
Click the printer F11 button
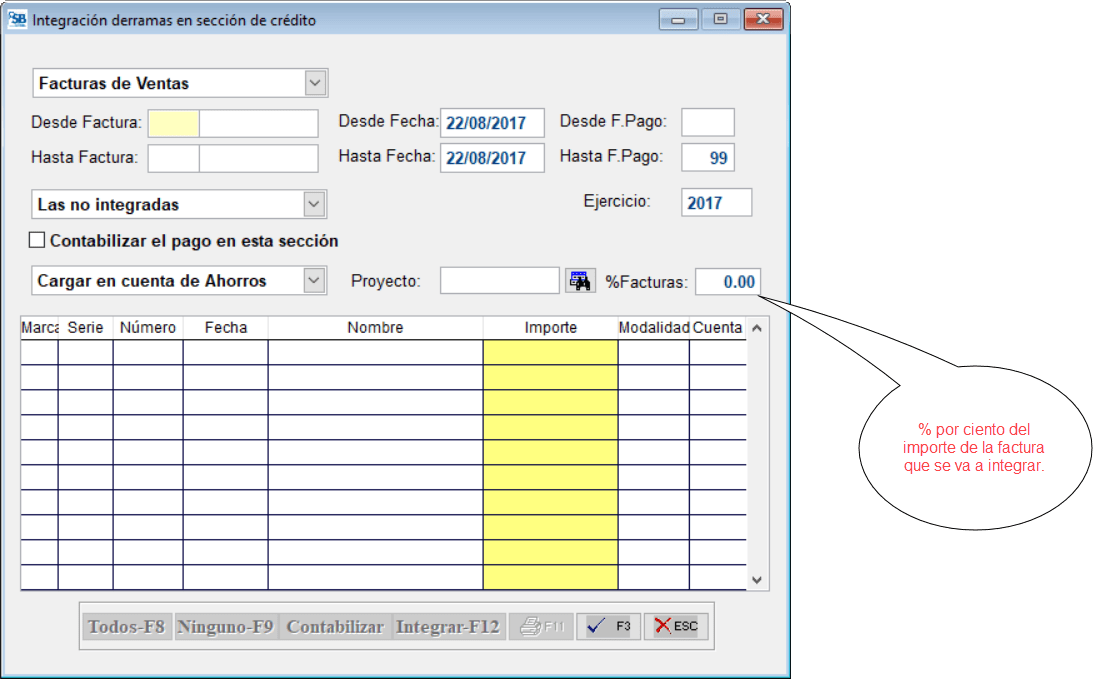coord(542,626)
